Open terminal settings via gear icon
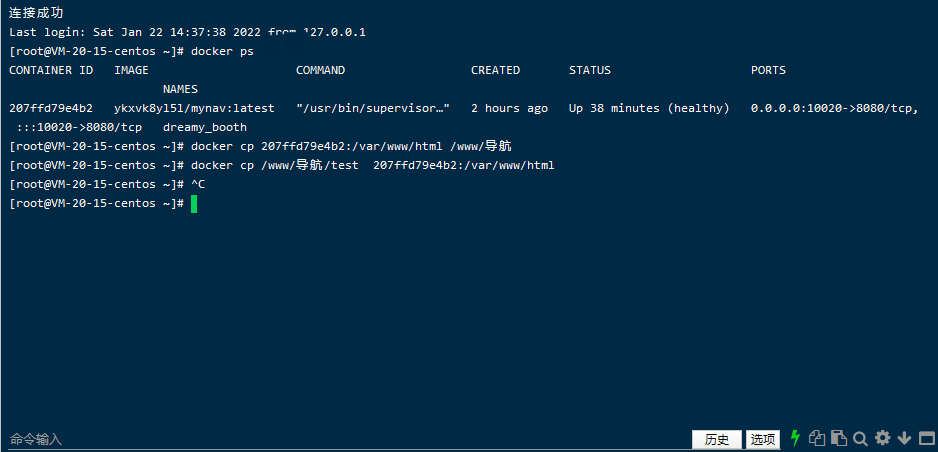This screenshot has height=452, width=938. point(882,438)
